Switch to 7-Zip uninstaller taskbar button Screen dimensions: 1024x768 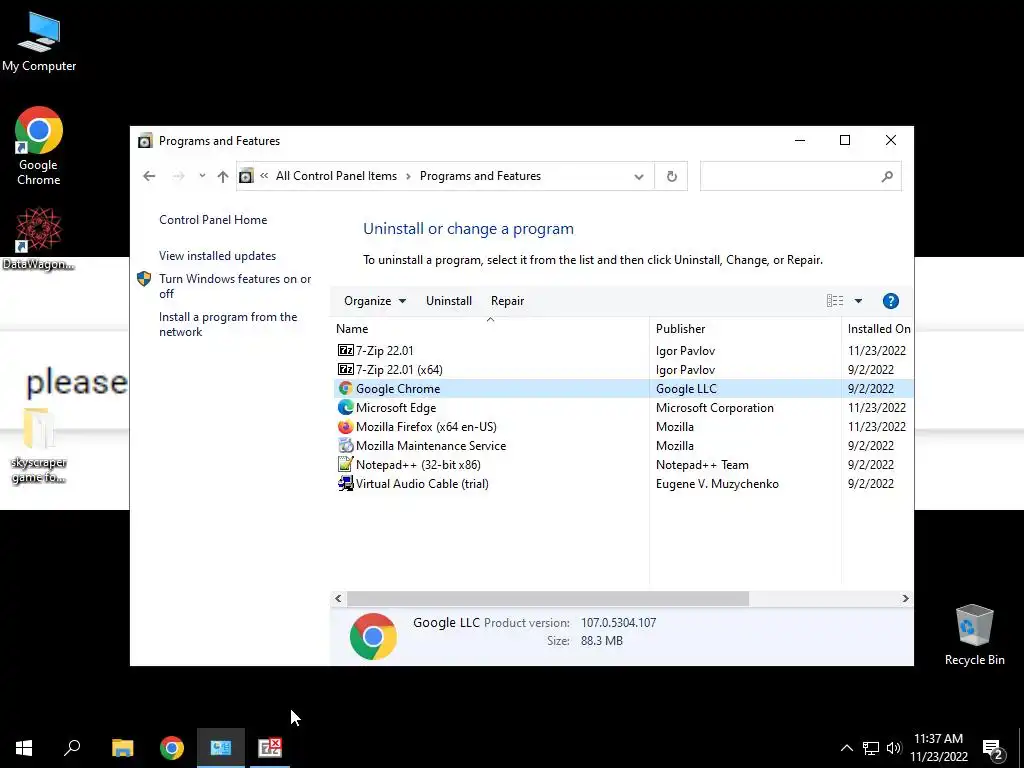tap(270, 748)
